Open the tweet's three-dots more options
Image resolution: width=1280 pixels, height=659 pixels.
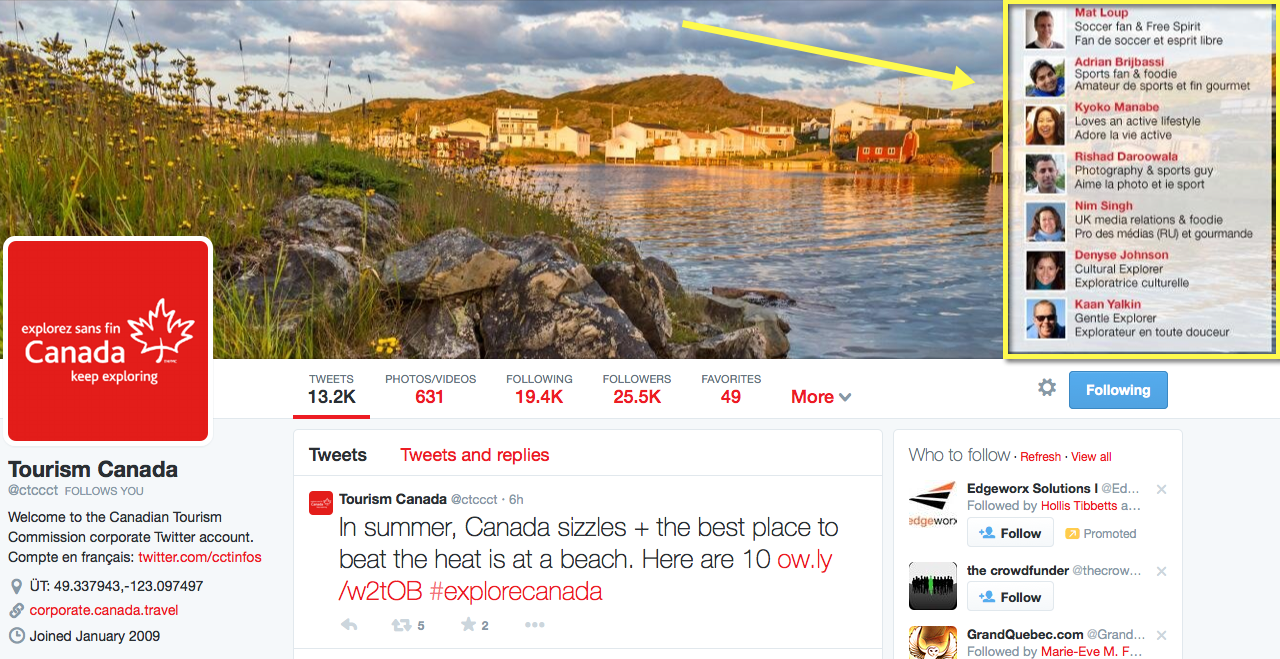coord(535,625)
